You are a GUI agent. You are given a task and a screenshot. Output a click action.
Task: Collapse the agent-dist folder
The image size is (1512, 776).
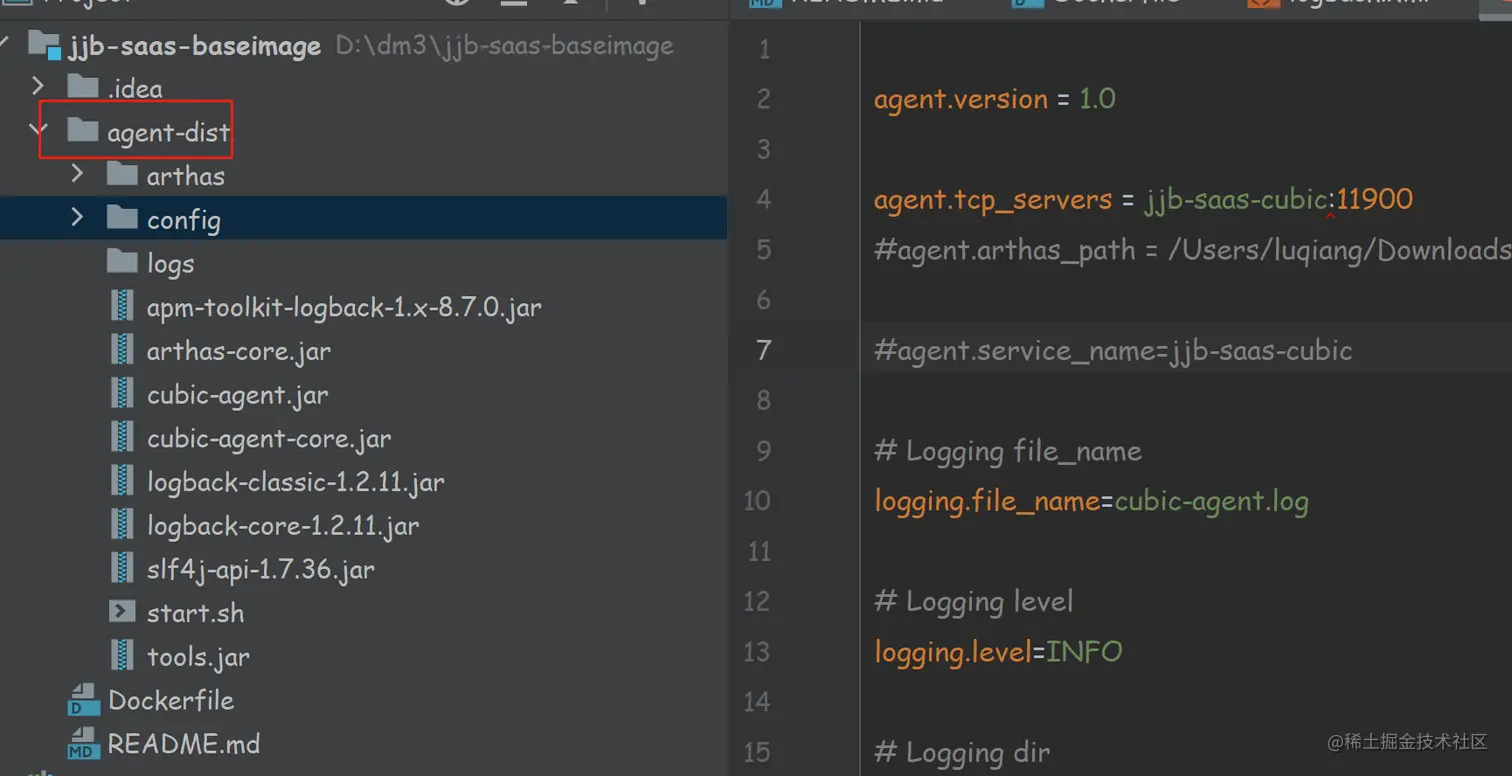pos(38,131)
